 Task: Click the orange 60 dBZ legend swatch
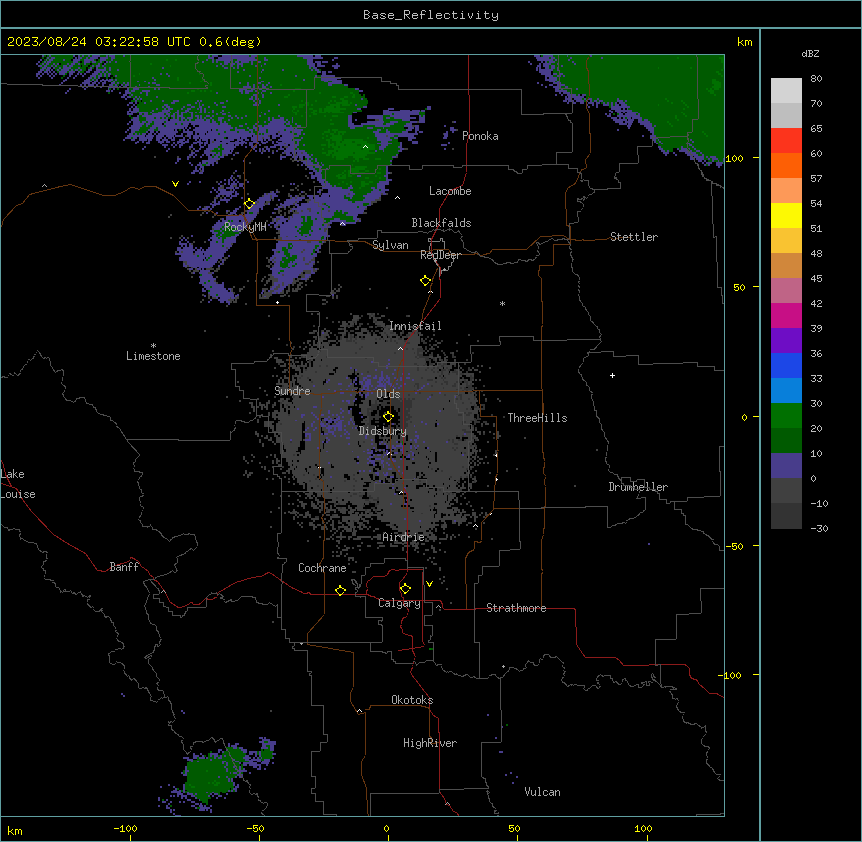click(786, 165)
